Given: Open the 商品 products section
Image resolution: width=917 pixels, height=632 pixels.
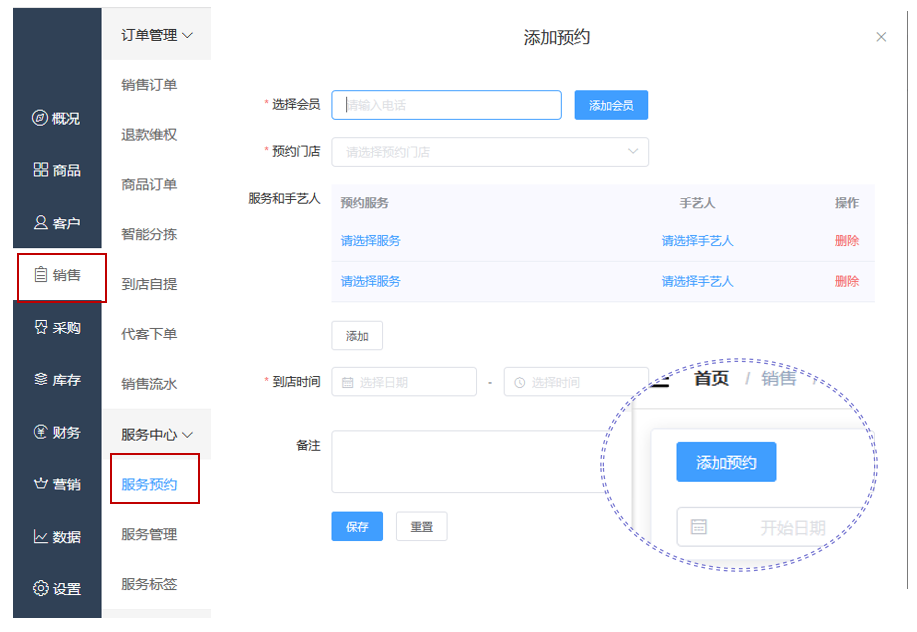Looking at the screenshot, I should [57, 170].
